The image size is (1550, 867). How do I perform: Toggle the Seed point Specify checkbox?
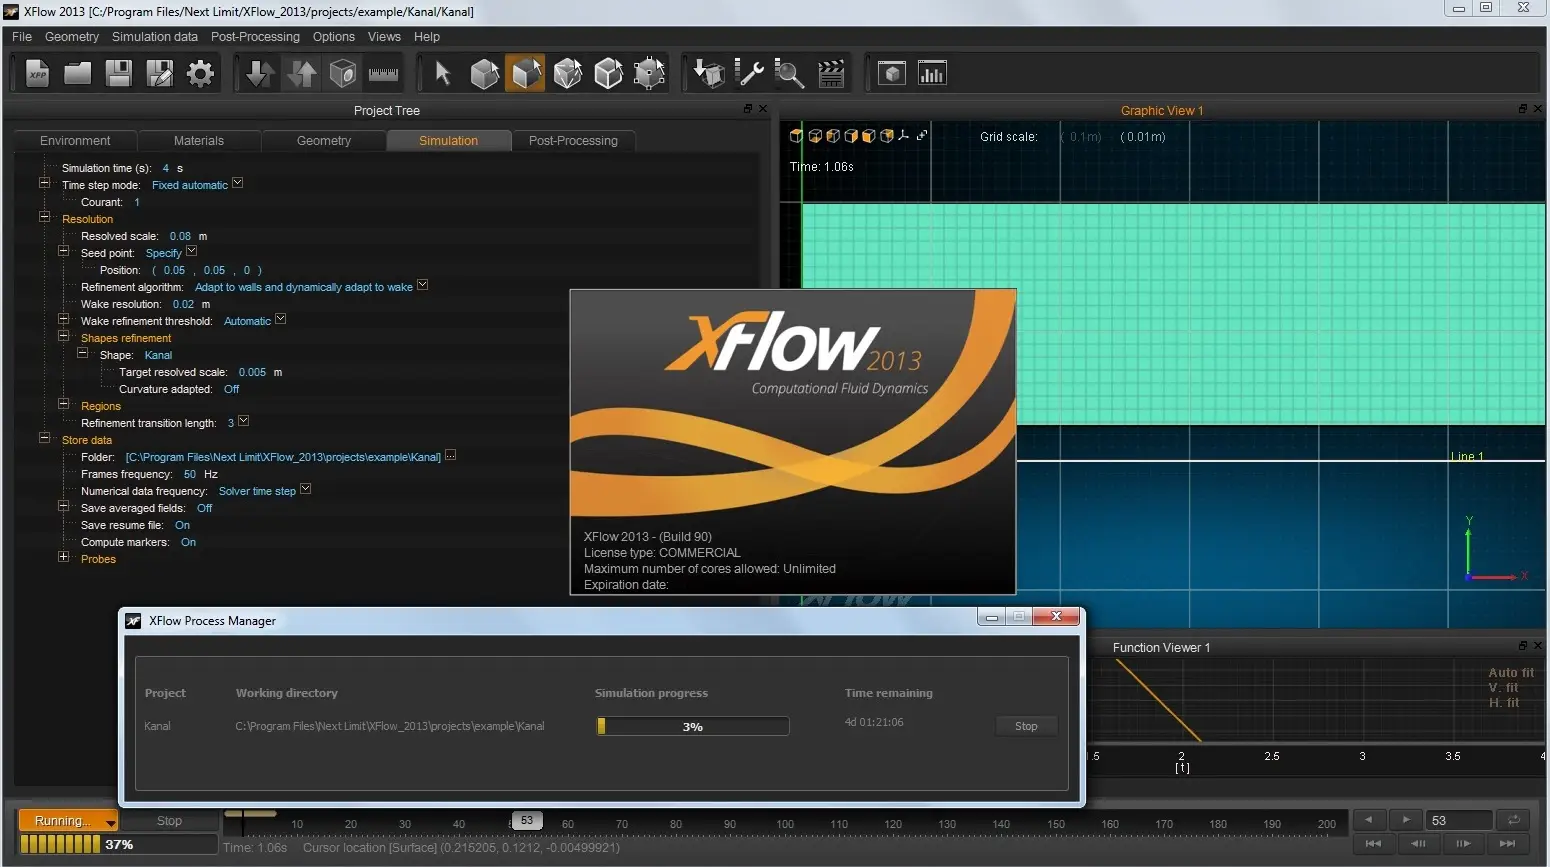pos(191,251)
